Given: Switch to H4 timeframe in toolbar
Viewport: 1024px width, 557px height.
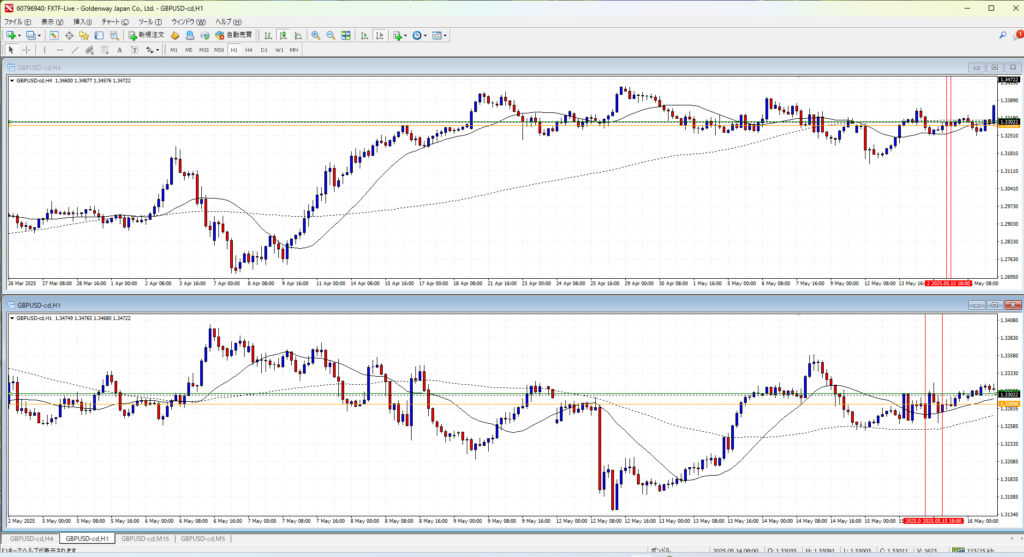Looking at the screenshot, I should click(248, 49).
